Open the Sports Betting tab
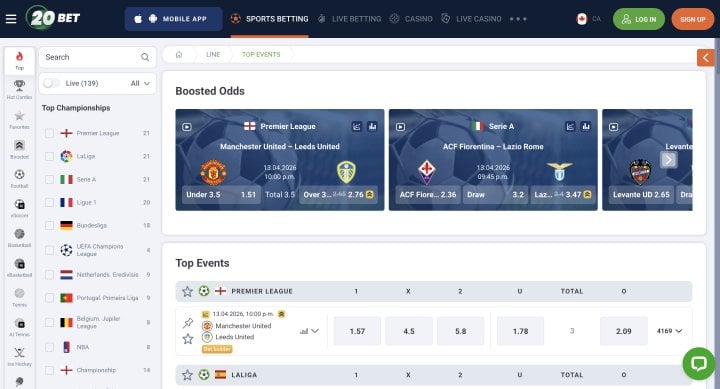This screenshot has height=389, width=720. click(x=269, y=19)
